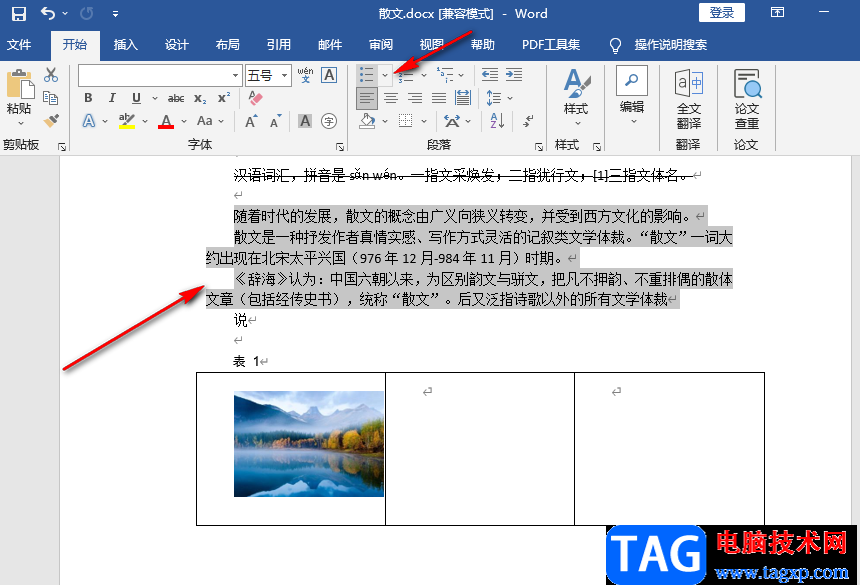
Task: Toggle Bold formatting
Action: (88, 98)
